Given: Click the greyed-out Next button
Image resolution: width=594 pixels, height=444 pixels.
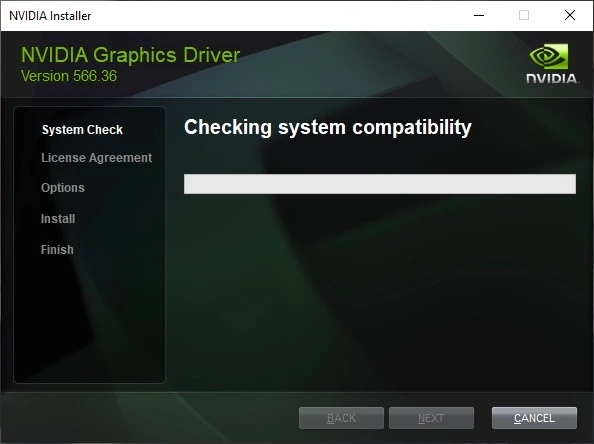Looking at the screenshot, I should [x=431, y=418].
